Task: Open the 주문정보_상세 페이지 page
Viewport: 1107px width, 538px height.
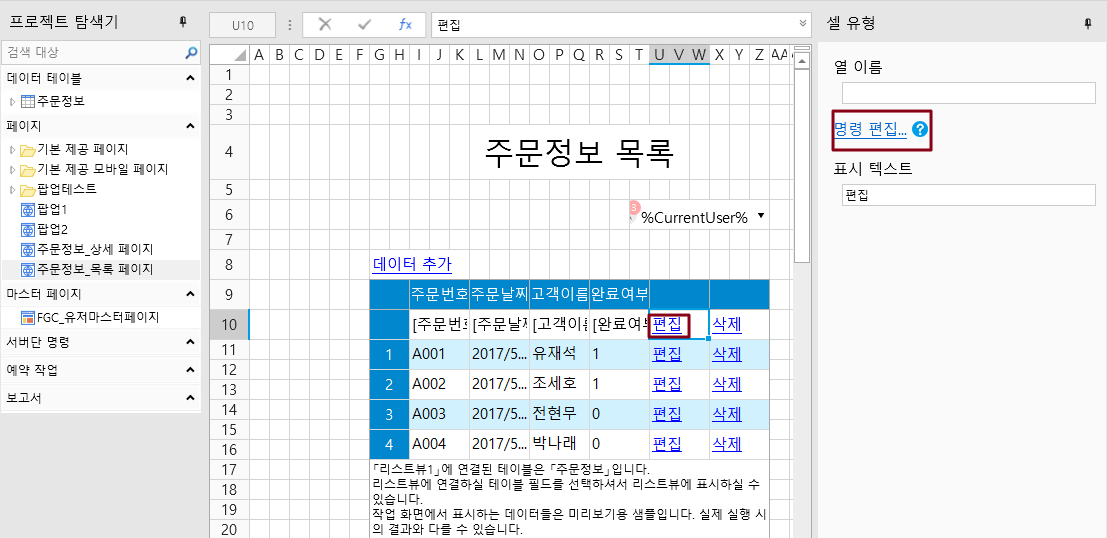Action: click(94, 249)
